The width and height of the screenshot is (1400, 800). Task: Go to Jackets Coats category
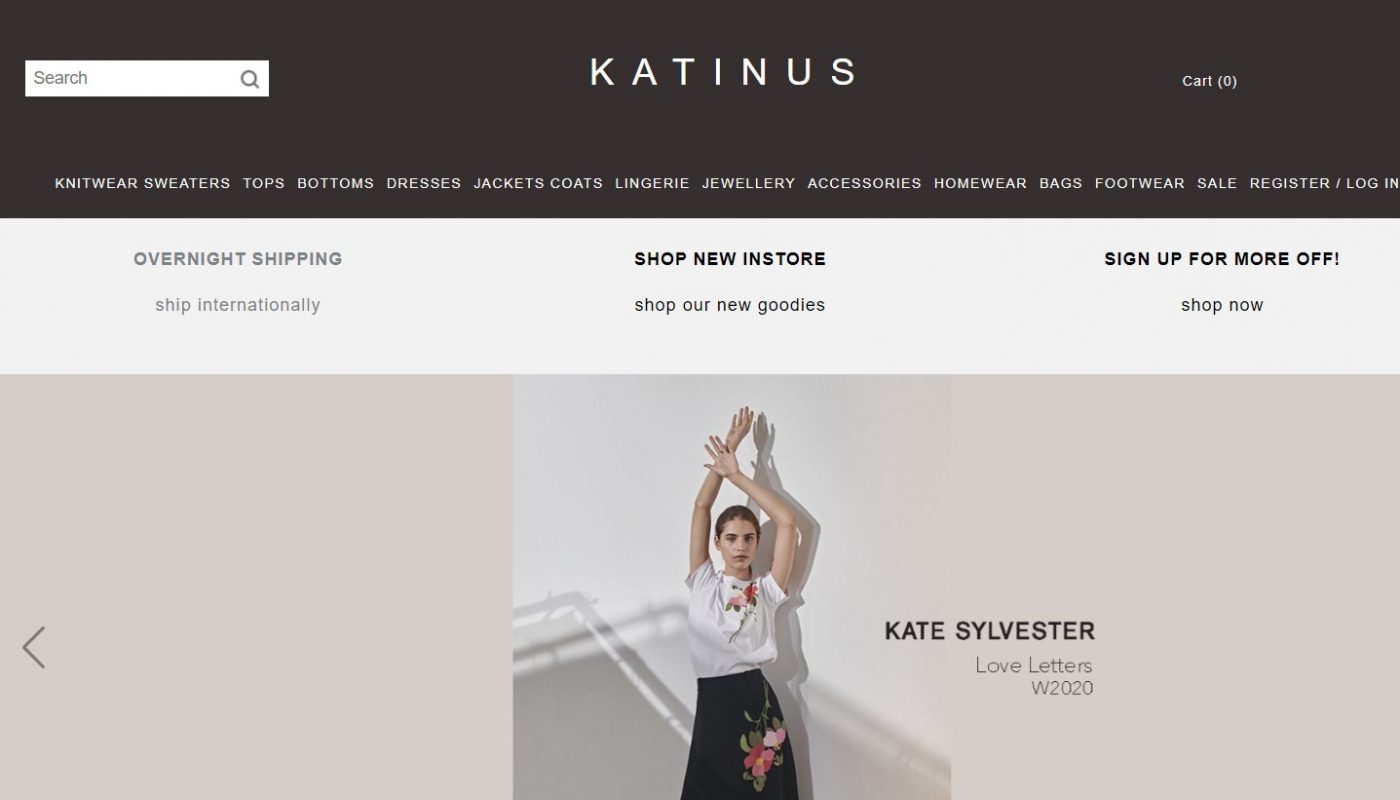538,183
